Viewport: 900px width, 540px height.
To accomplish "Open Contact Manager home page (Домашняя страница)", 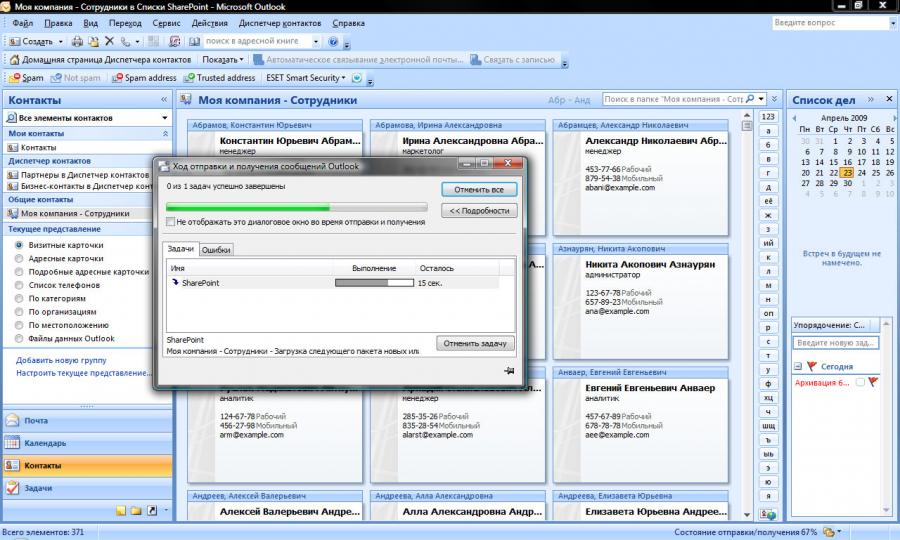I will click(x=100, y=60).
